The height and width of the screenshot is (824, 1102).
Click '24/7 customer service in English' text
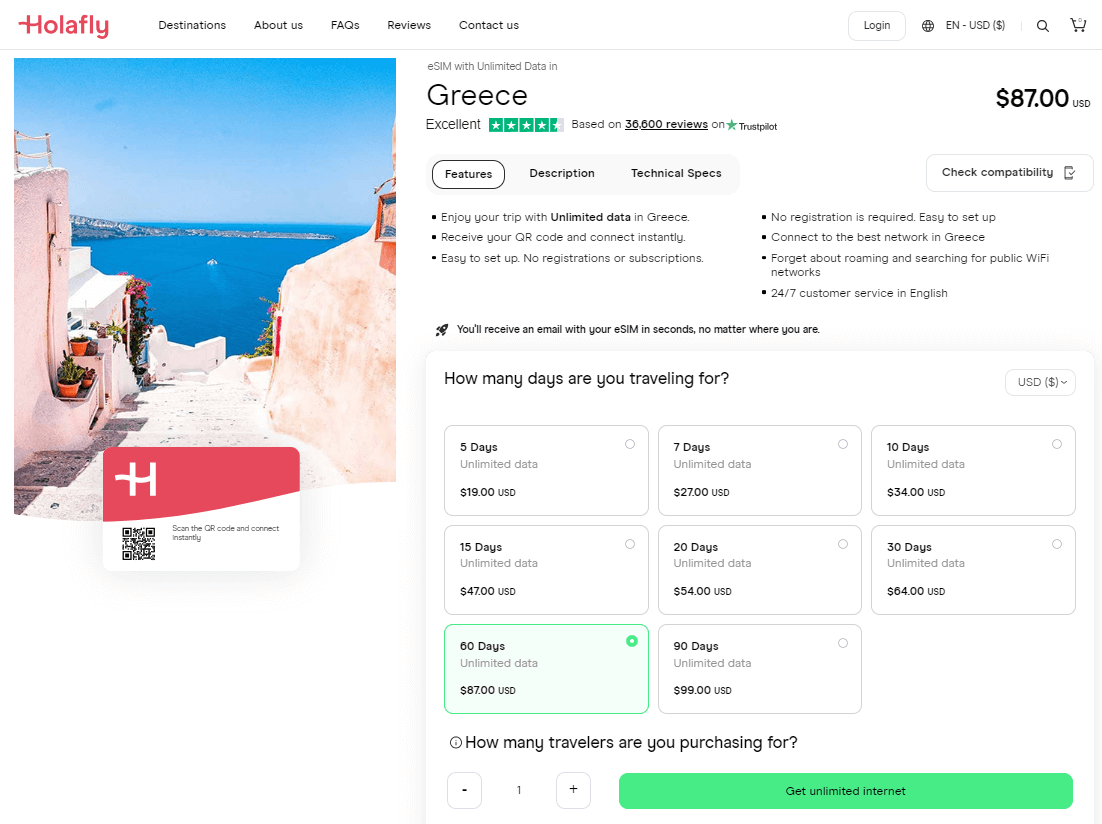(x=859, y=293)
